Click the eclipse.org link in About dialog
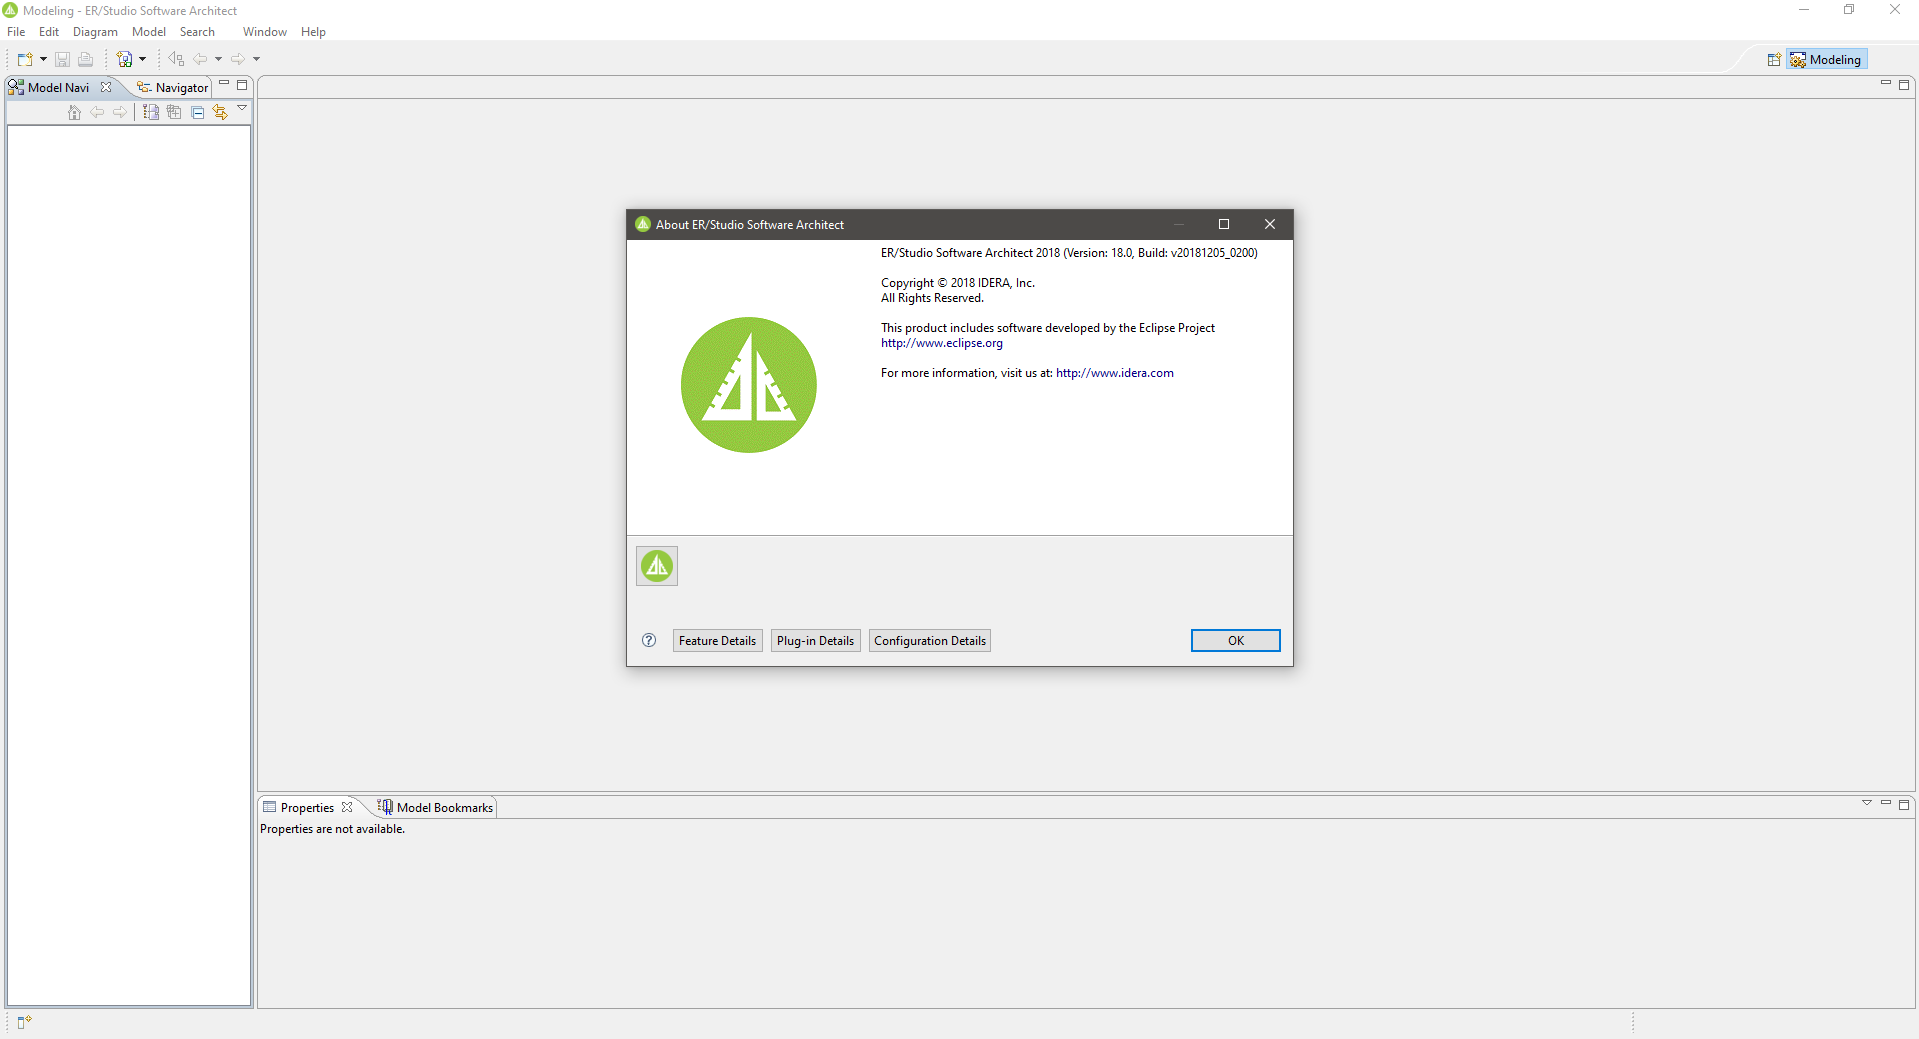The height and width of the screenshot is (1039, 1919). pos(942,343)
